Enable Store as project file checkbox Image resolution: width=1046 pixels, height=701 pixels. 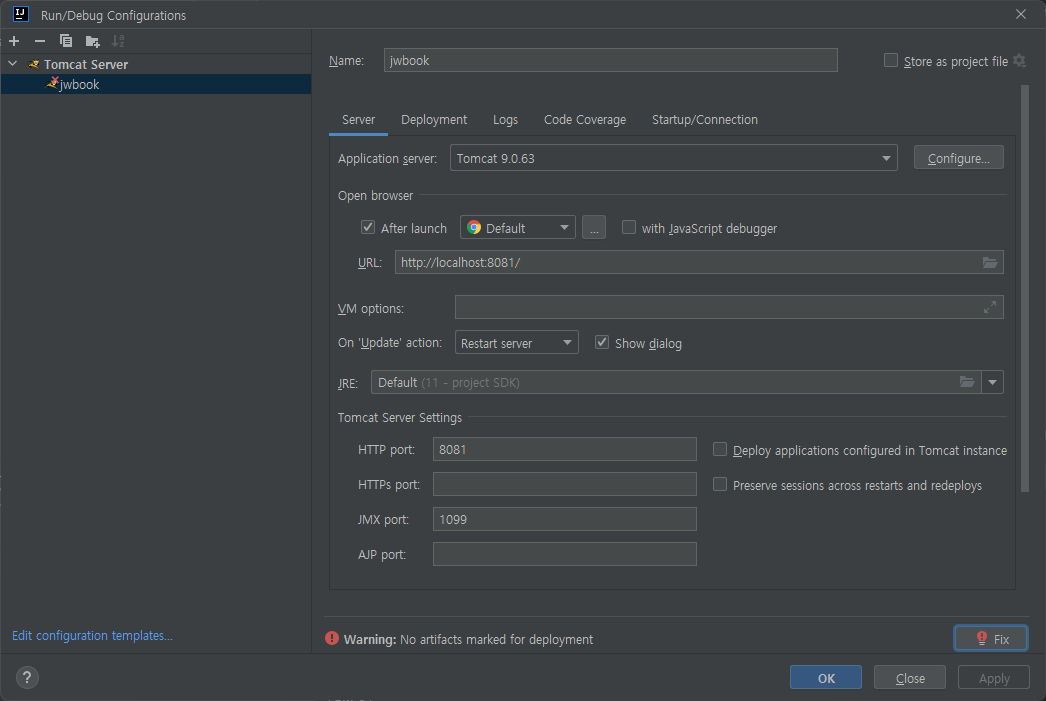pyautogui.click(x=891, y=61)
